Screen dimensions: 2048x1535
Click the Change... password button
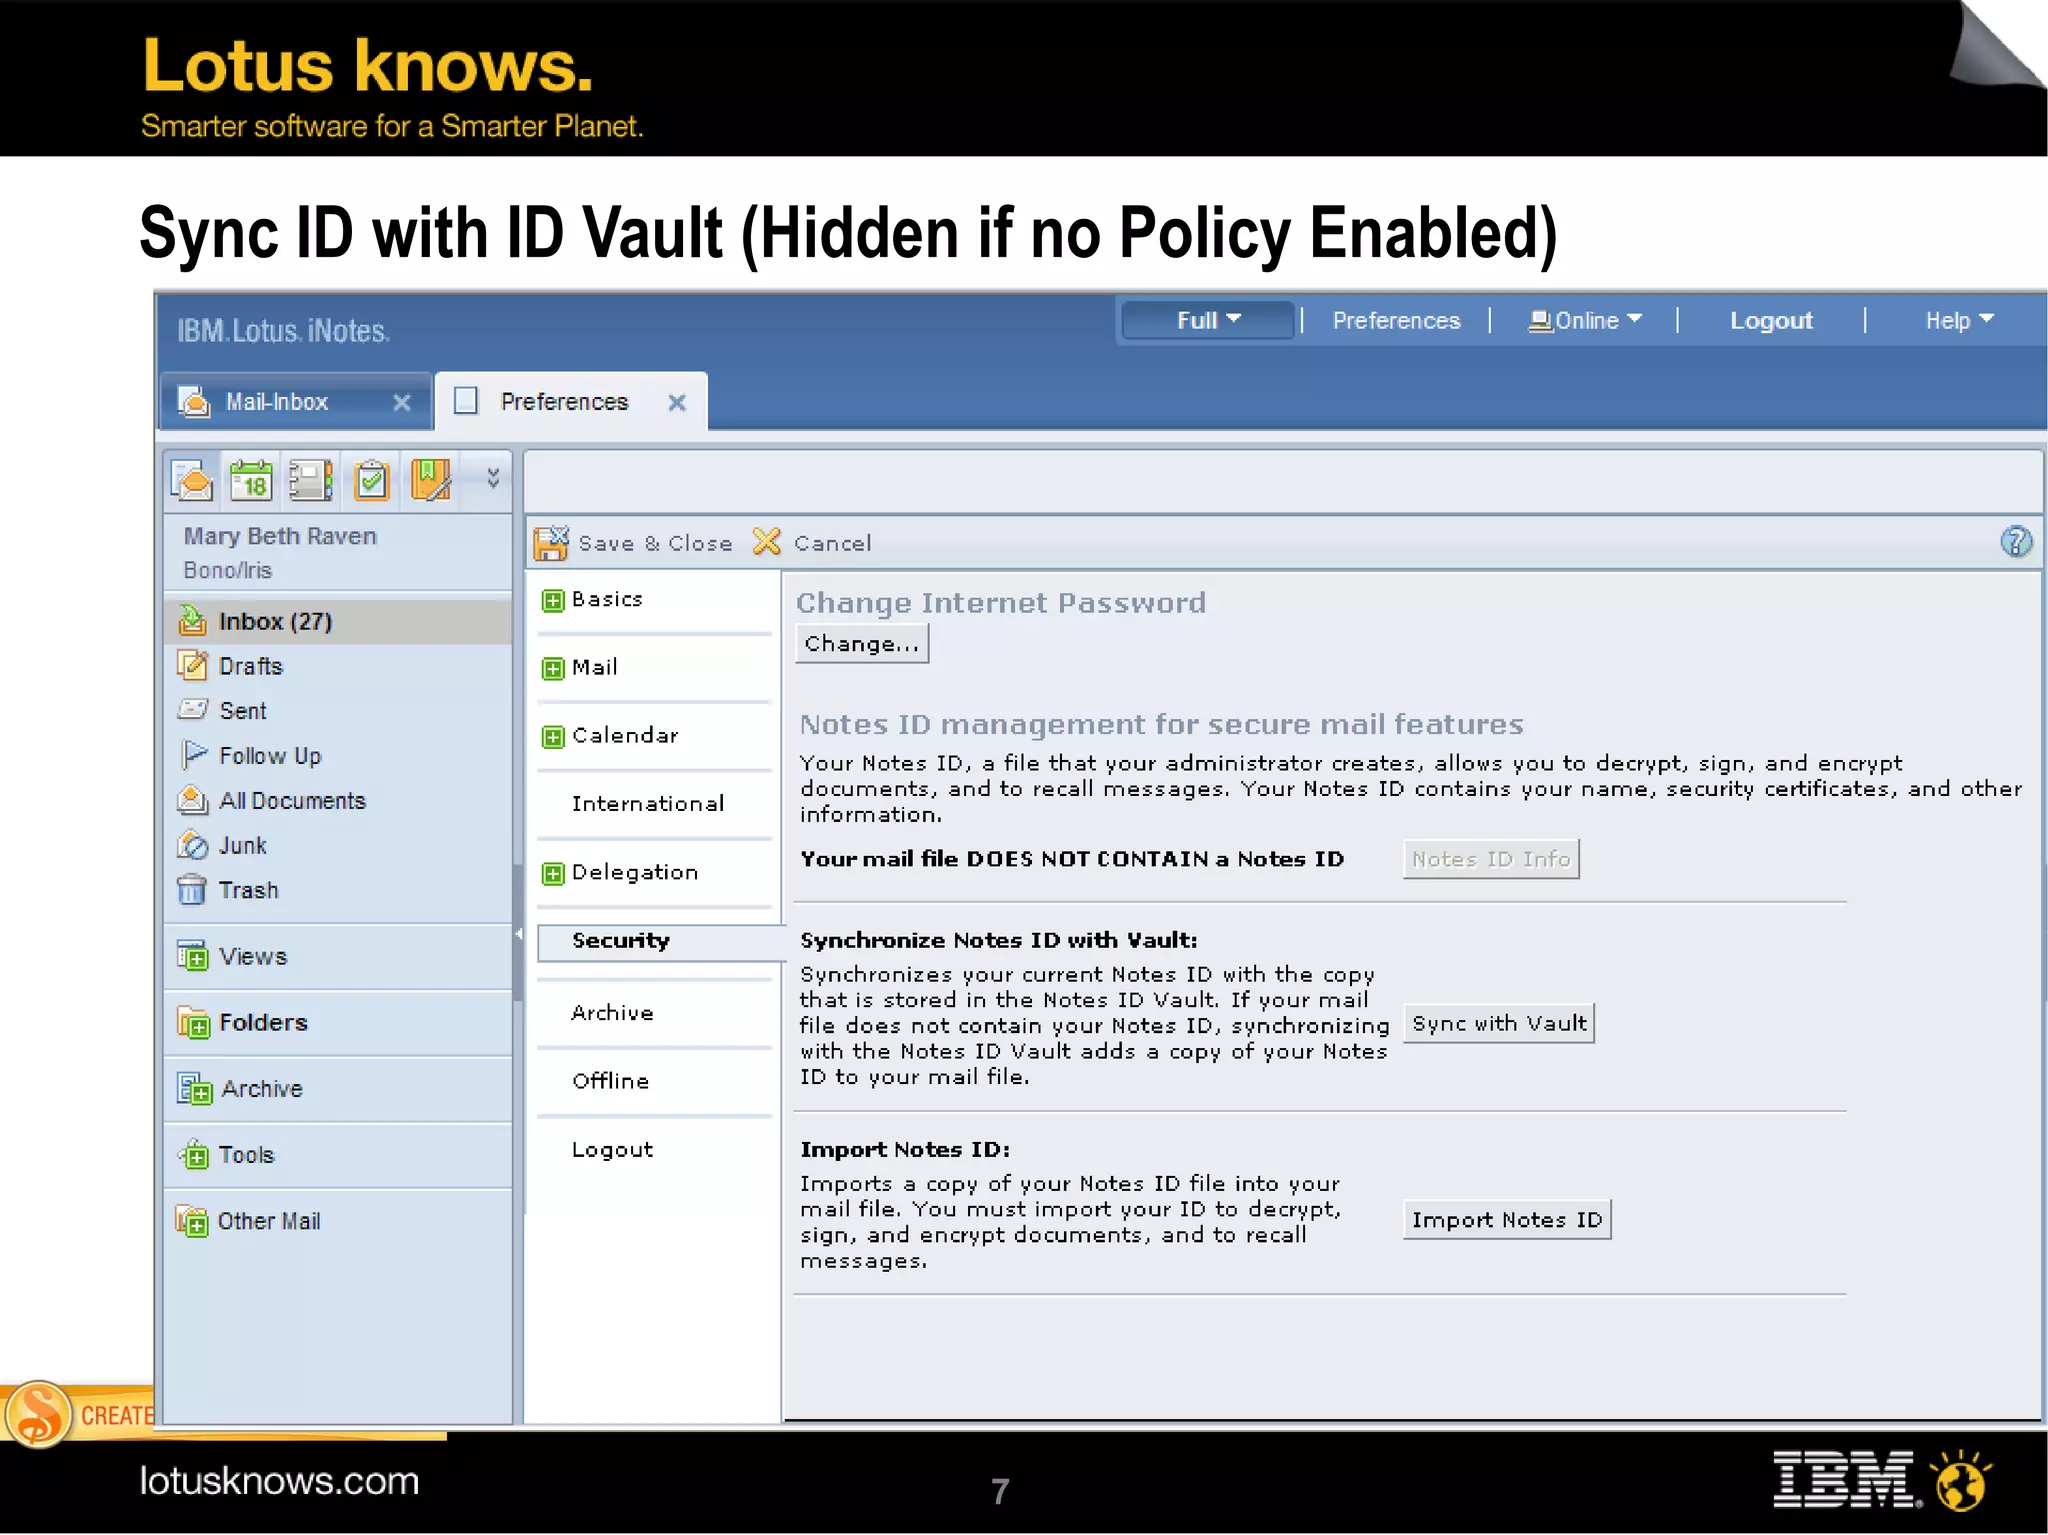click(x=862, y=644)
